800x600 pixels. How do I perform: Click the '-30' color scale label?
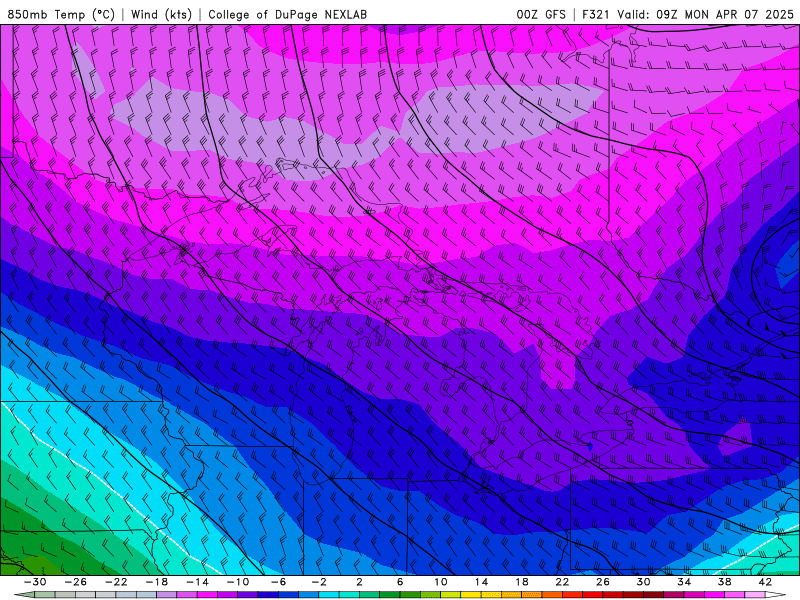(x=35, y=582)
